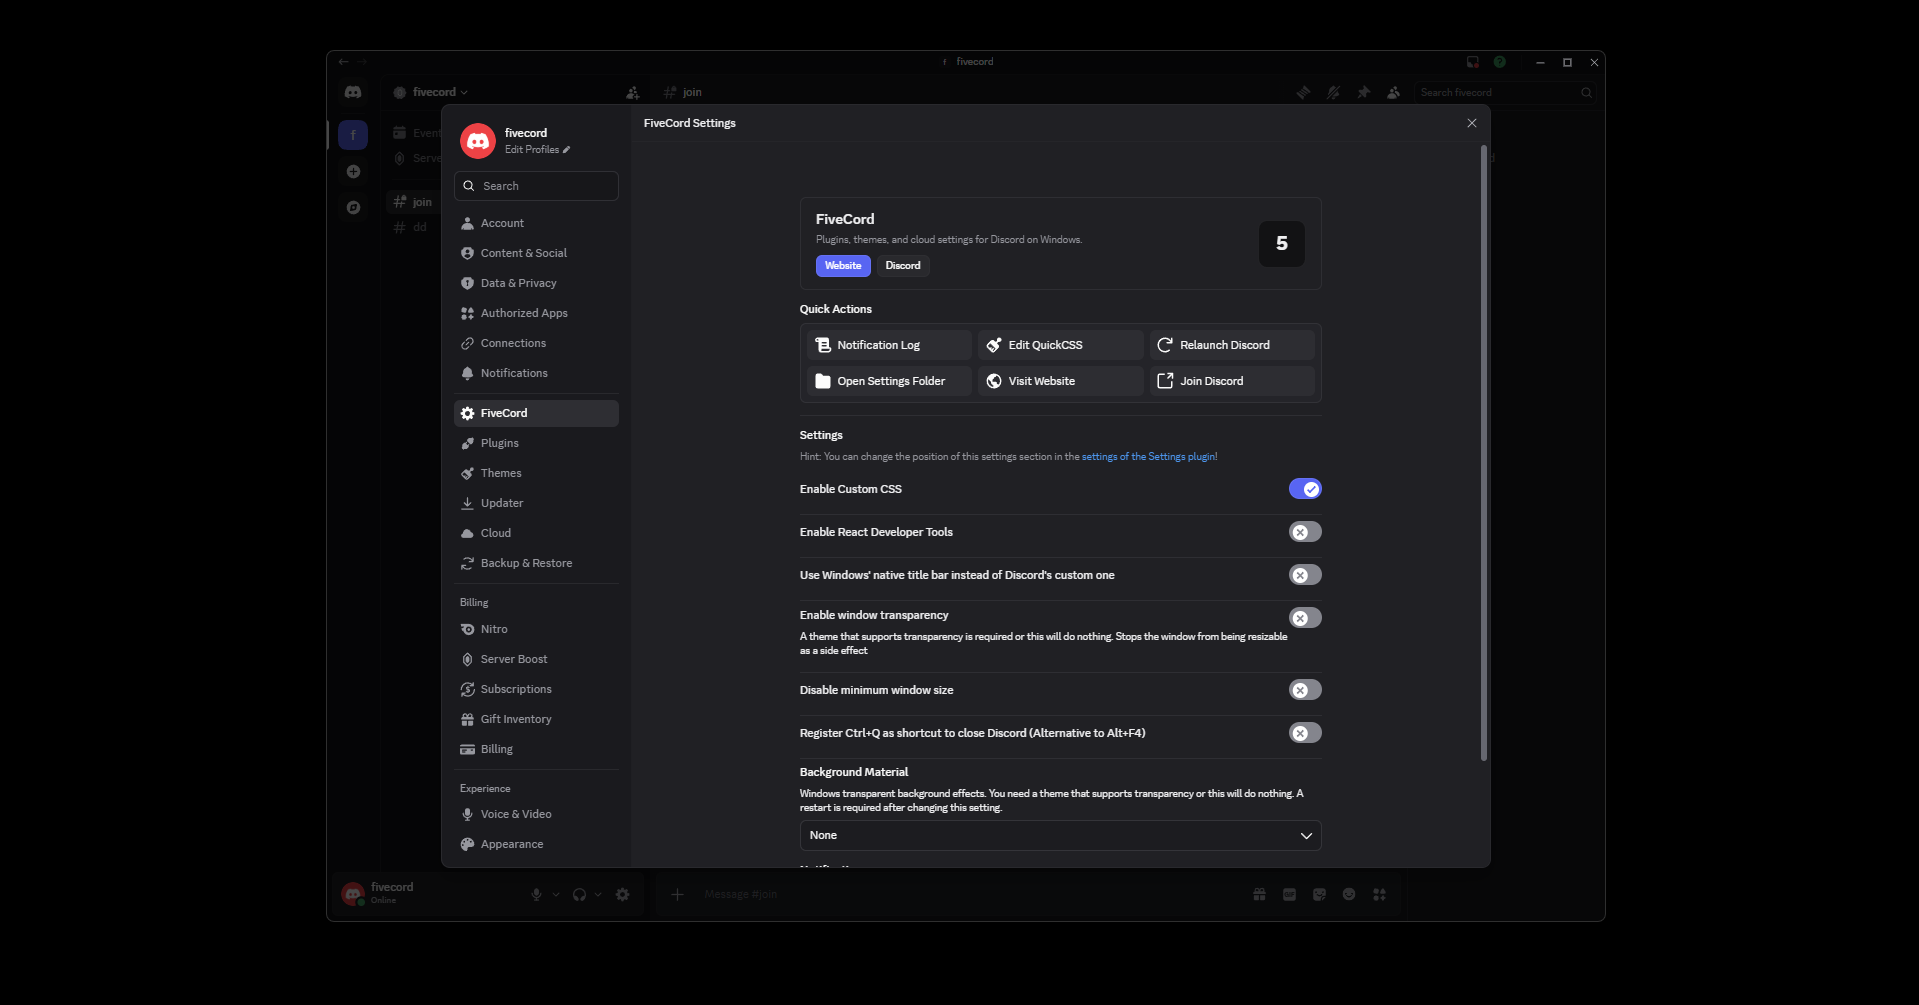
Task: Go to Data & Privacy settings
Action: [536, 283]
